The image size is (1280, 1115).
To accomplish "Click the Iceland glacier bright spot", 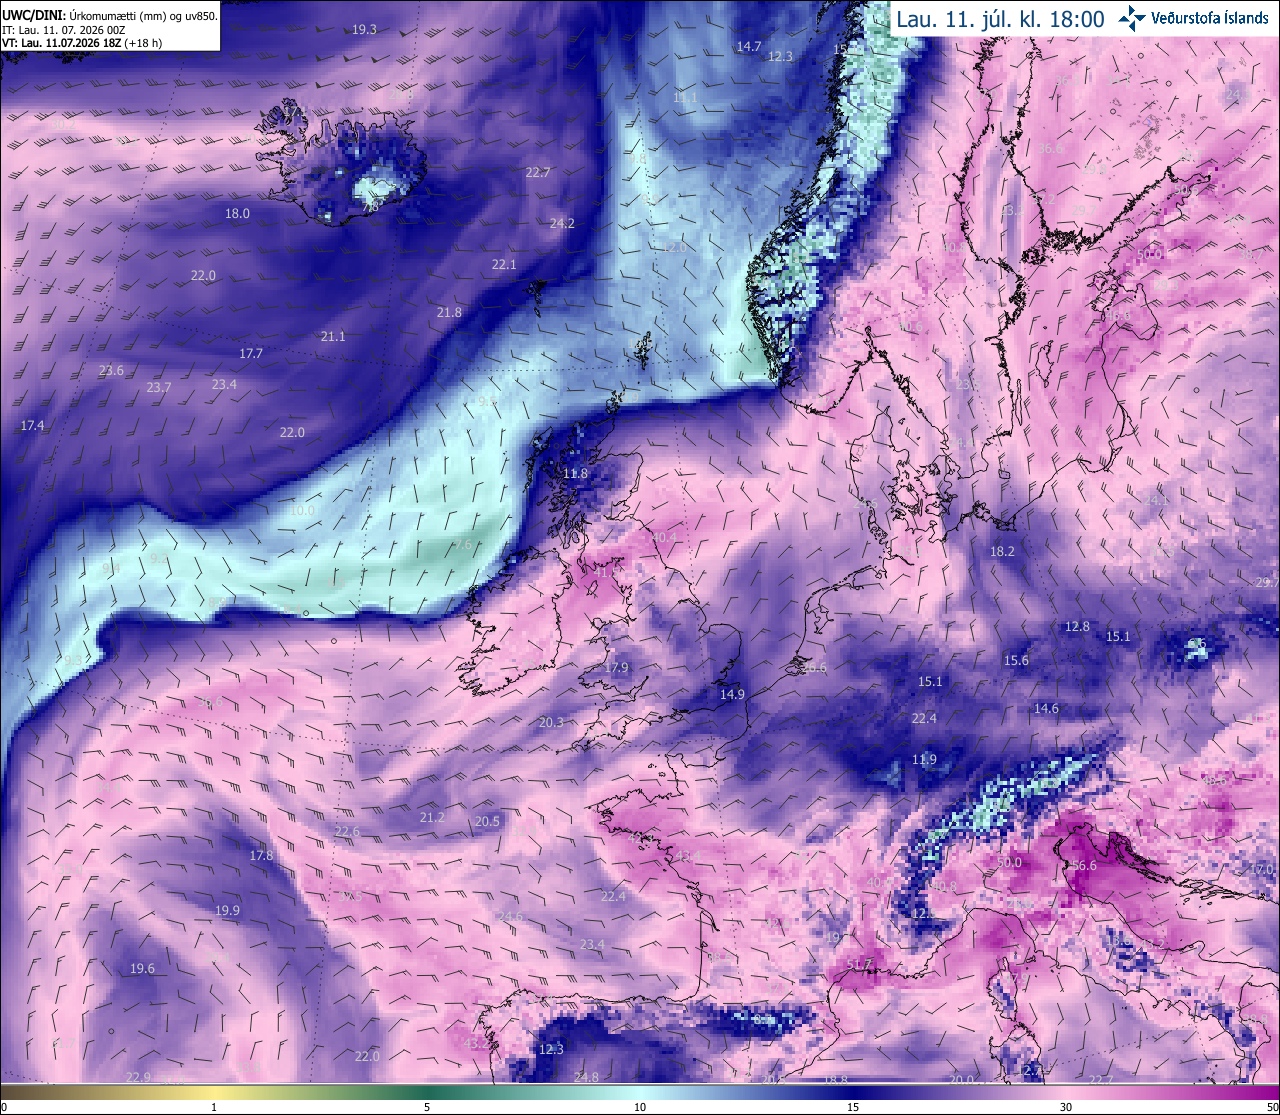I will click(x=380, y=185).
